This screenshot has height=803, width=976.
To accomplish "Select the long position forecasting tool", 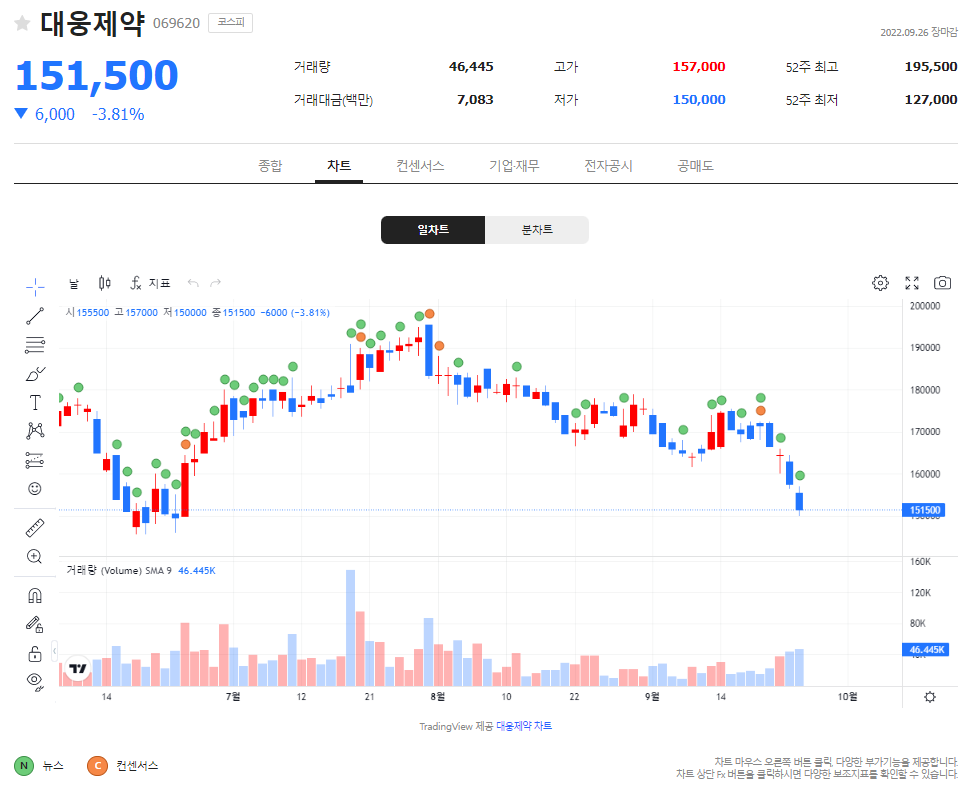I will click(35, 460).
